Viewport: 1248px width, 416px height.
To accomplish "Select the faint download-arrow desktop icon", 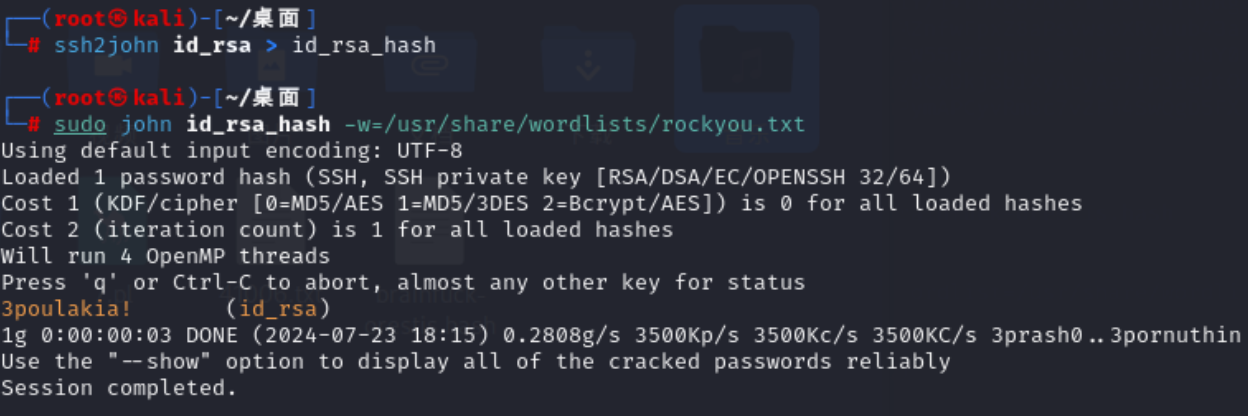I will coord(587,62).
